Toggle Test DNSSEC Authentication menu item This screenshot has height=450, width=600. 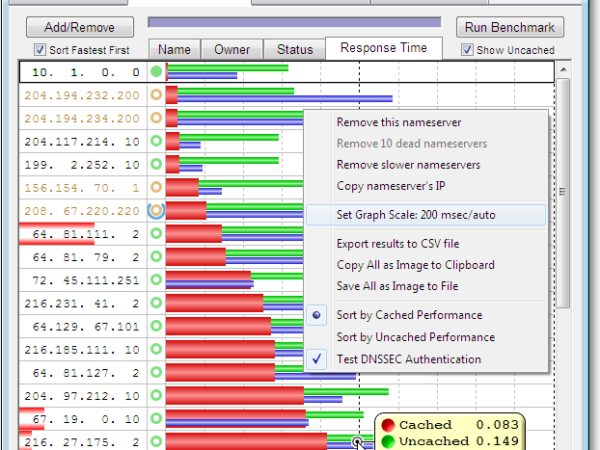pos(409,359)
